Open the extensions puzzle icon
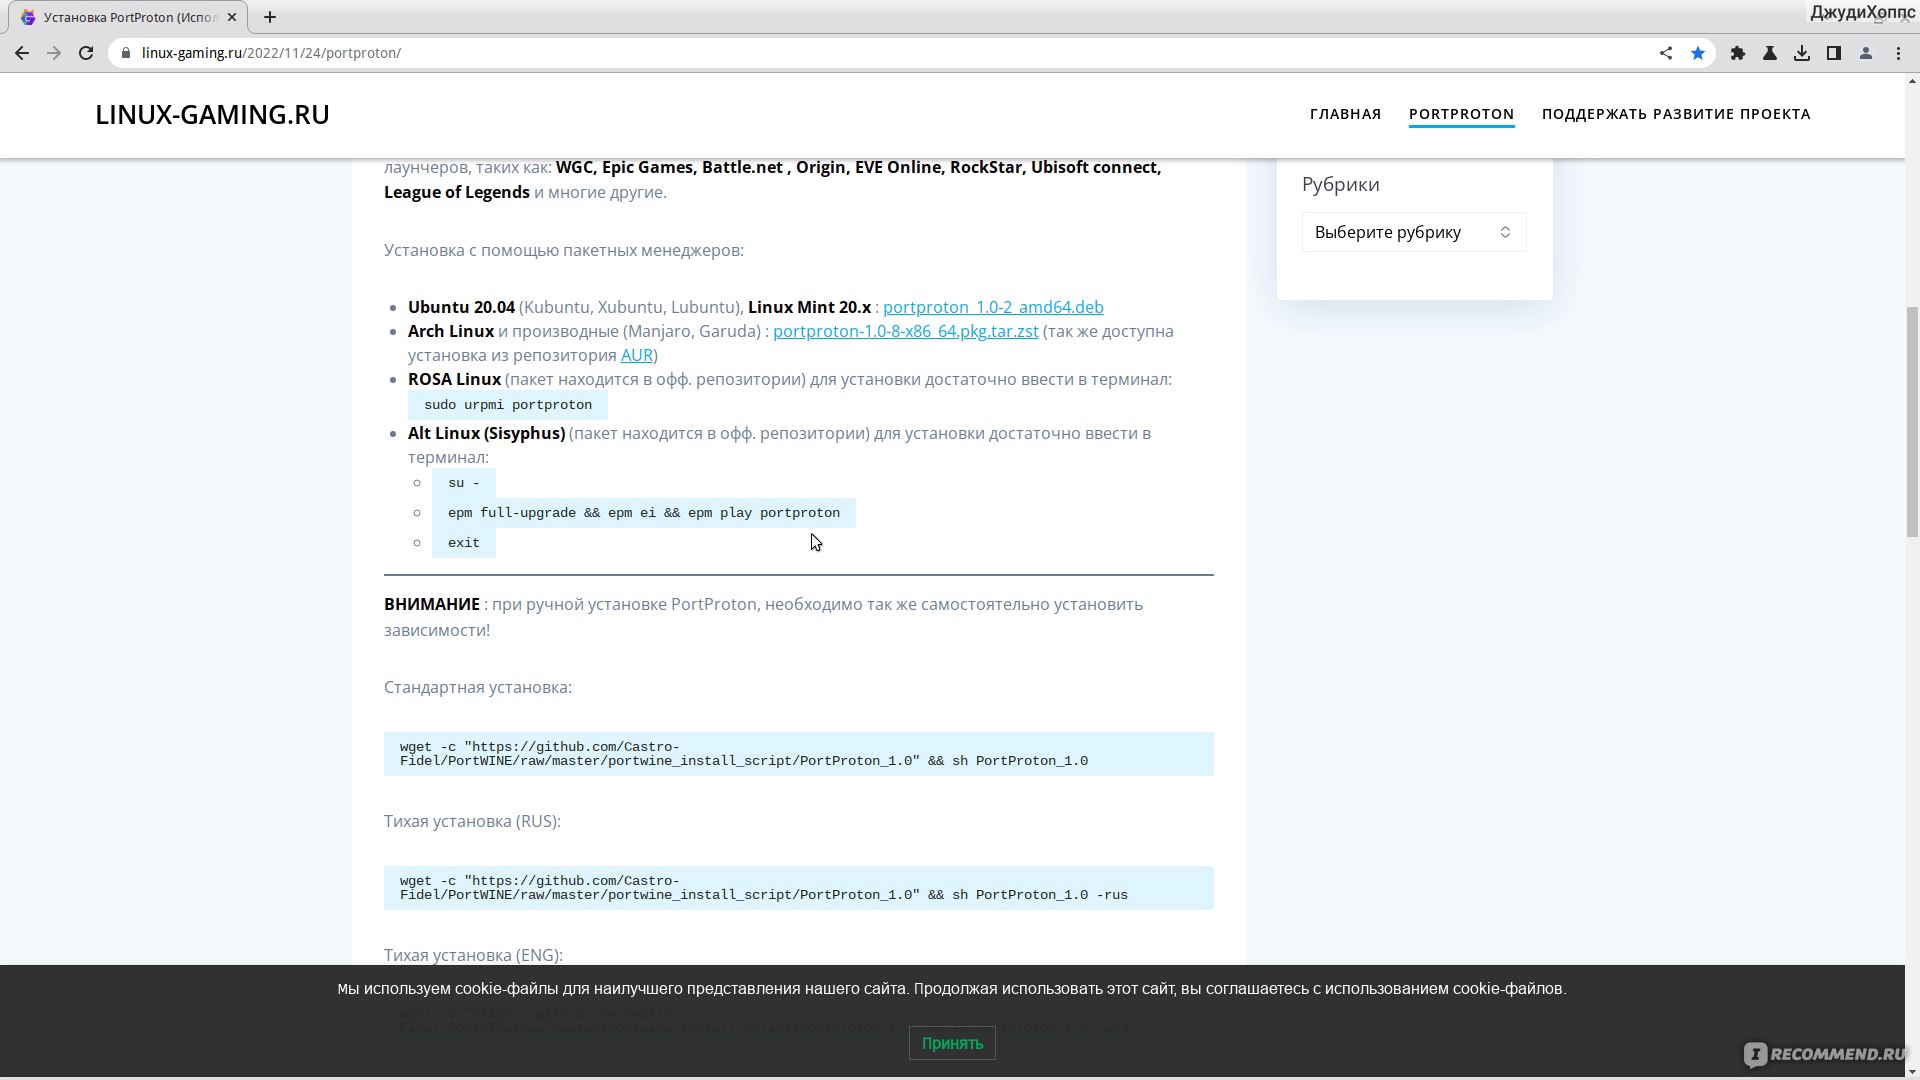The image size is (1920, 1080). tap(1738, 53)
